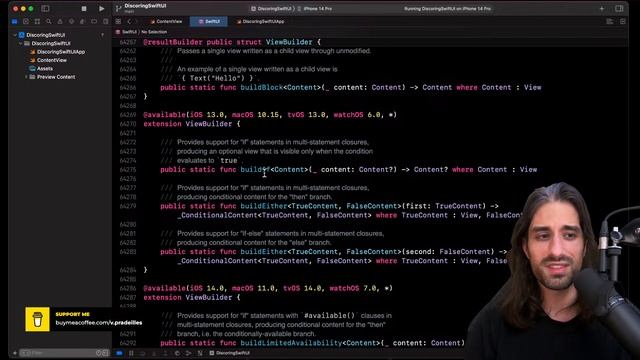Open the Breakpoint navigator

point(94,21)
